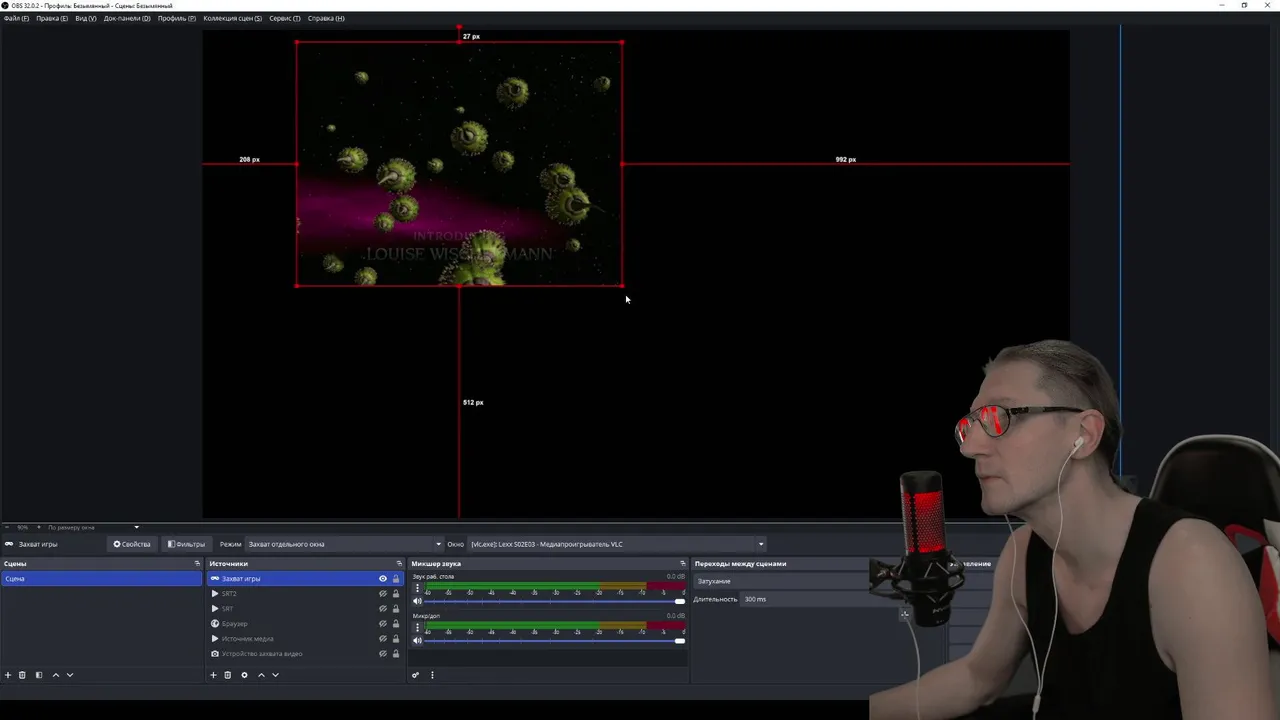Float the Микшер звука dock panel

tap(683, 564)
